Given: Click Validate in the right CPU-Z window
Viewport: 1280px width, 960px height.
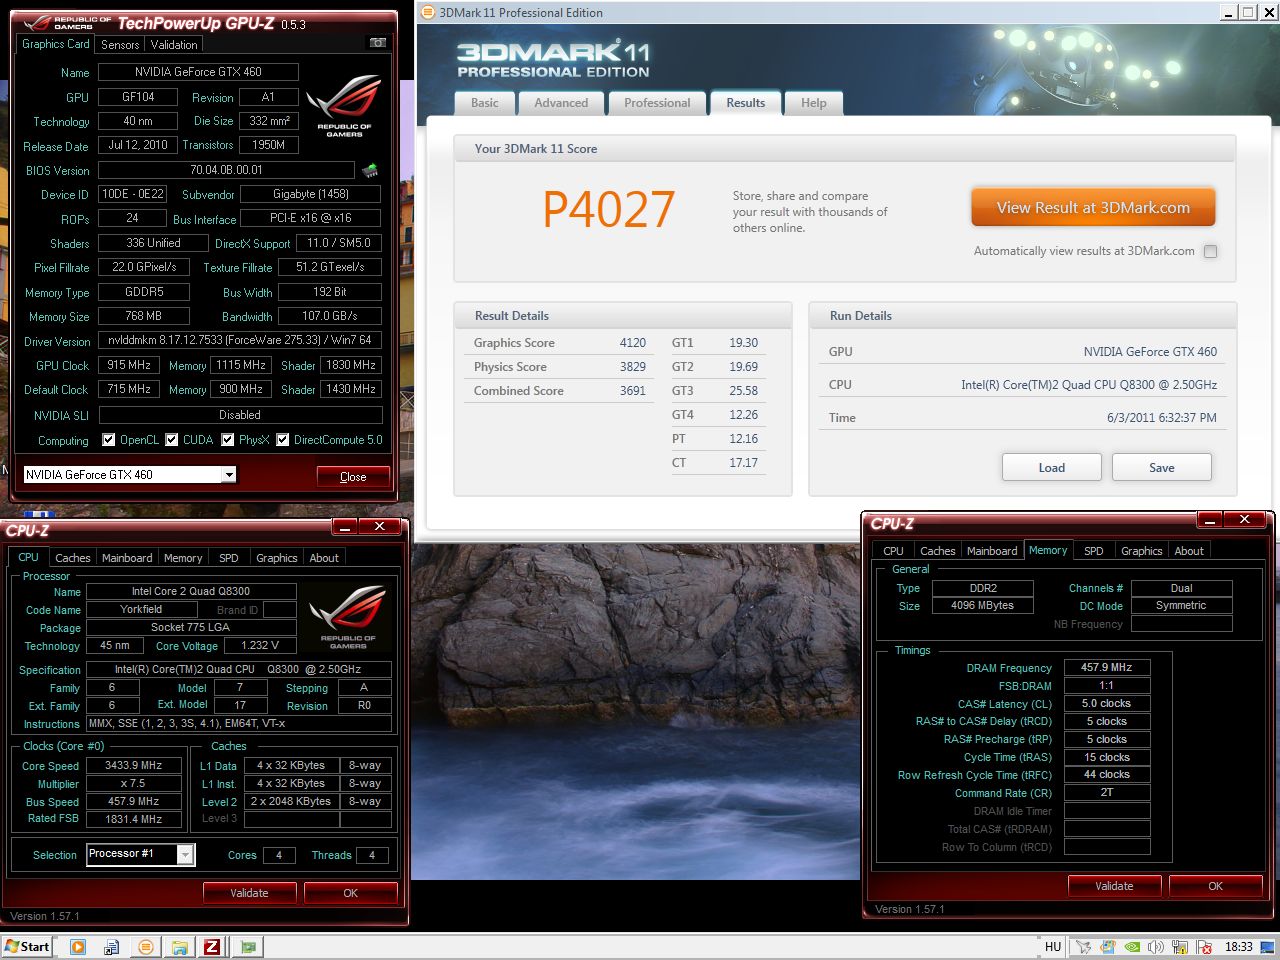Looking at the screenshot, I should [x=1114, y=886].
